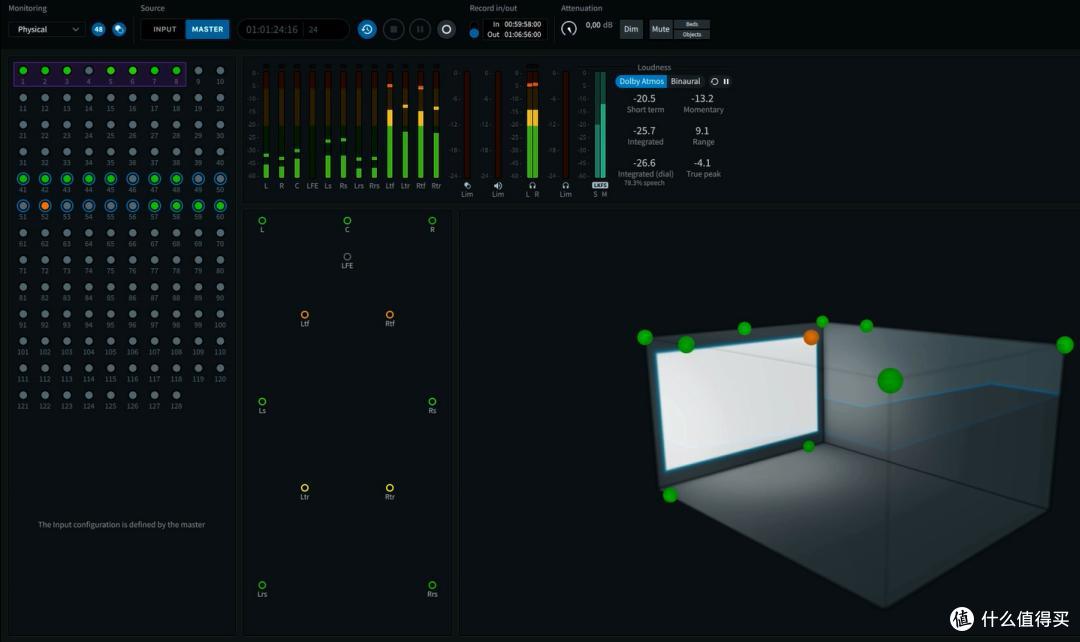Screen dimensions: 1080x642
Task: Toggle Objects mute selection
Action: pos(692,34)
